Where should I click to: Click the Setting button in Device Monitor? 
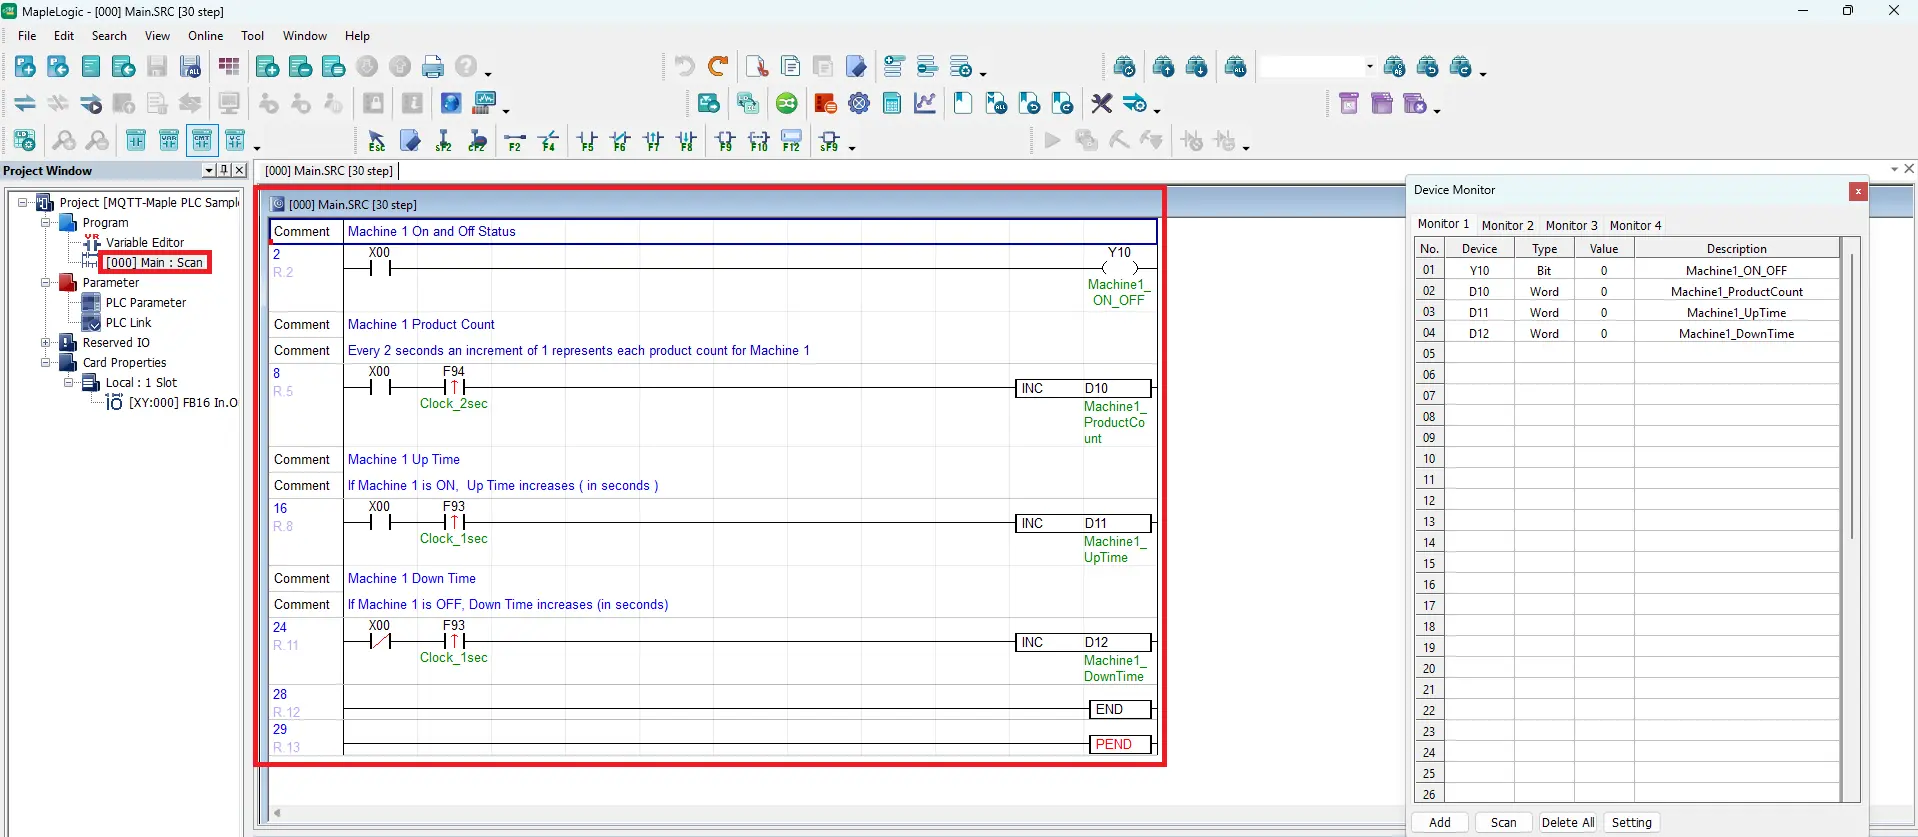tap(1631, 822)
